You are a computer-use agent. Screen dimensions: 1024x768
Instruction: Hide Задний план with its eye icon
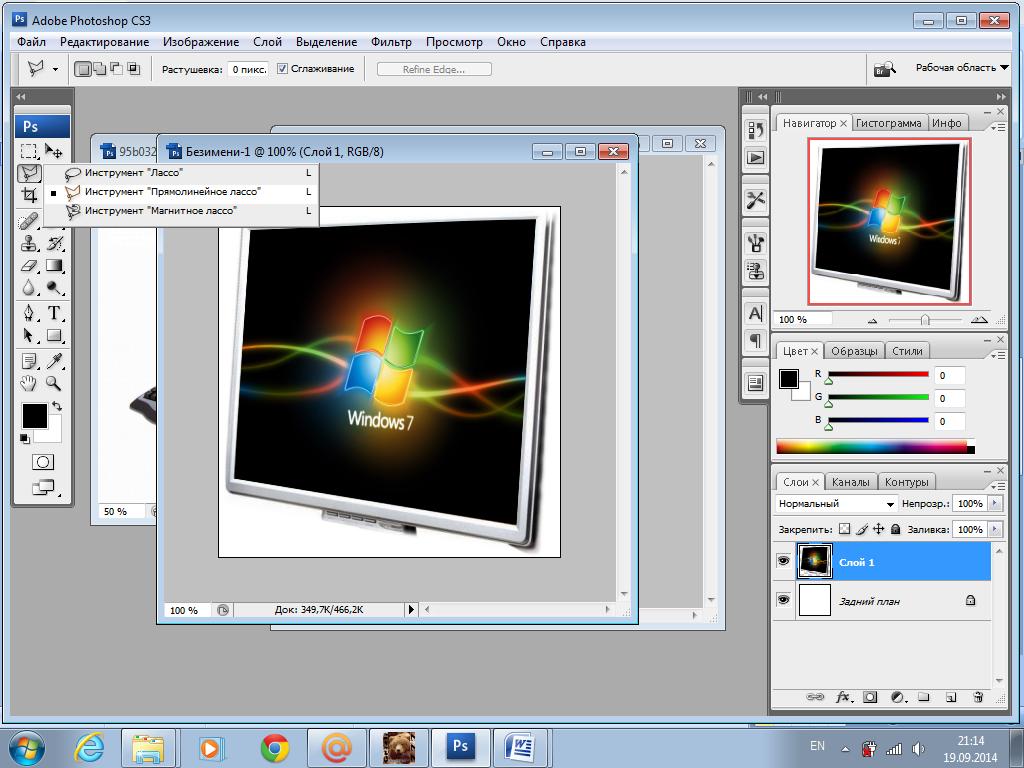783,600
